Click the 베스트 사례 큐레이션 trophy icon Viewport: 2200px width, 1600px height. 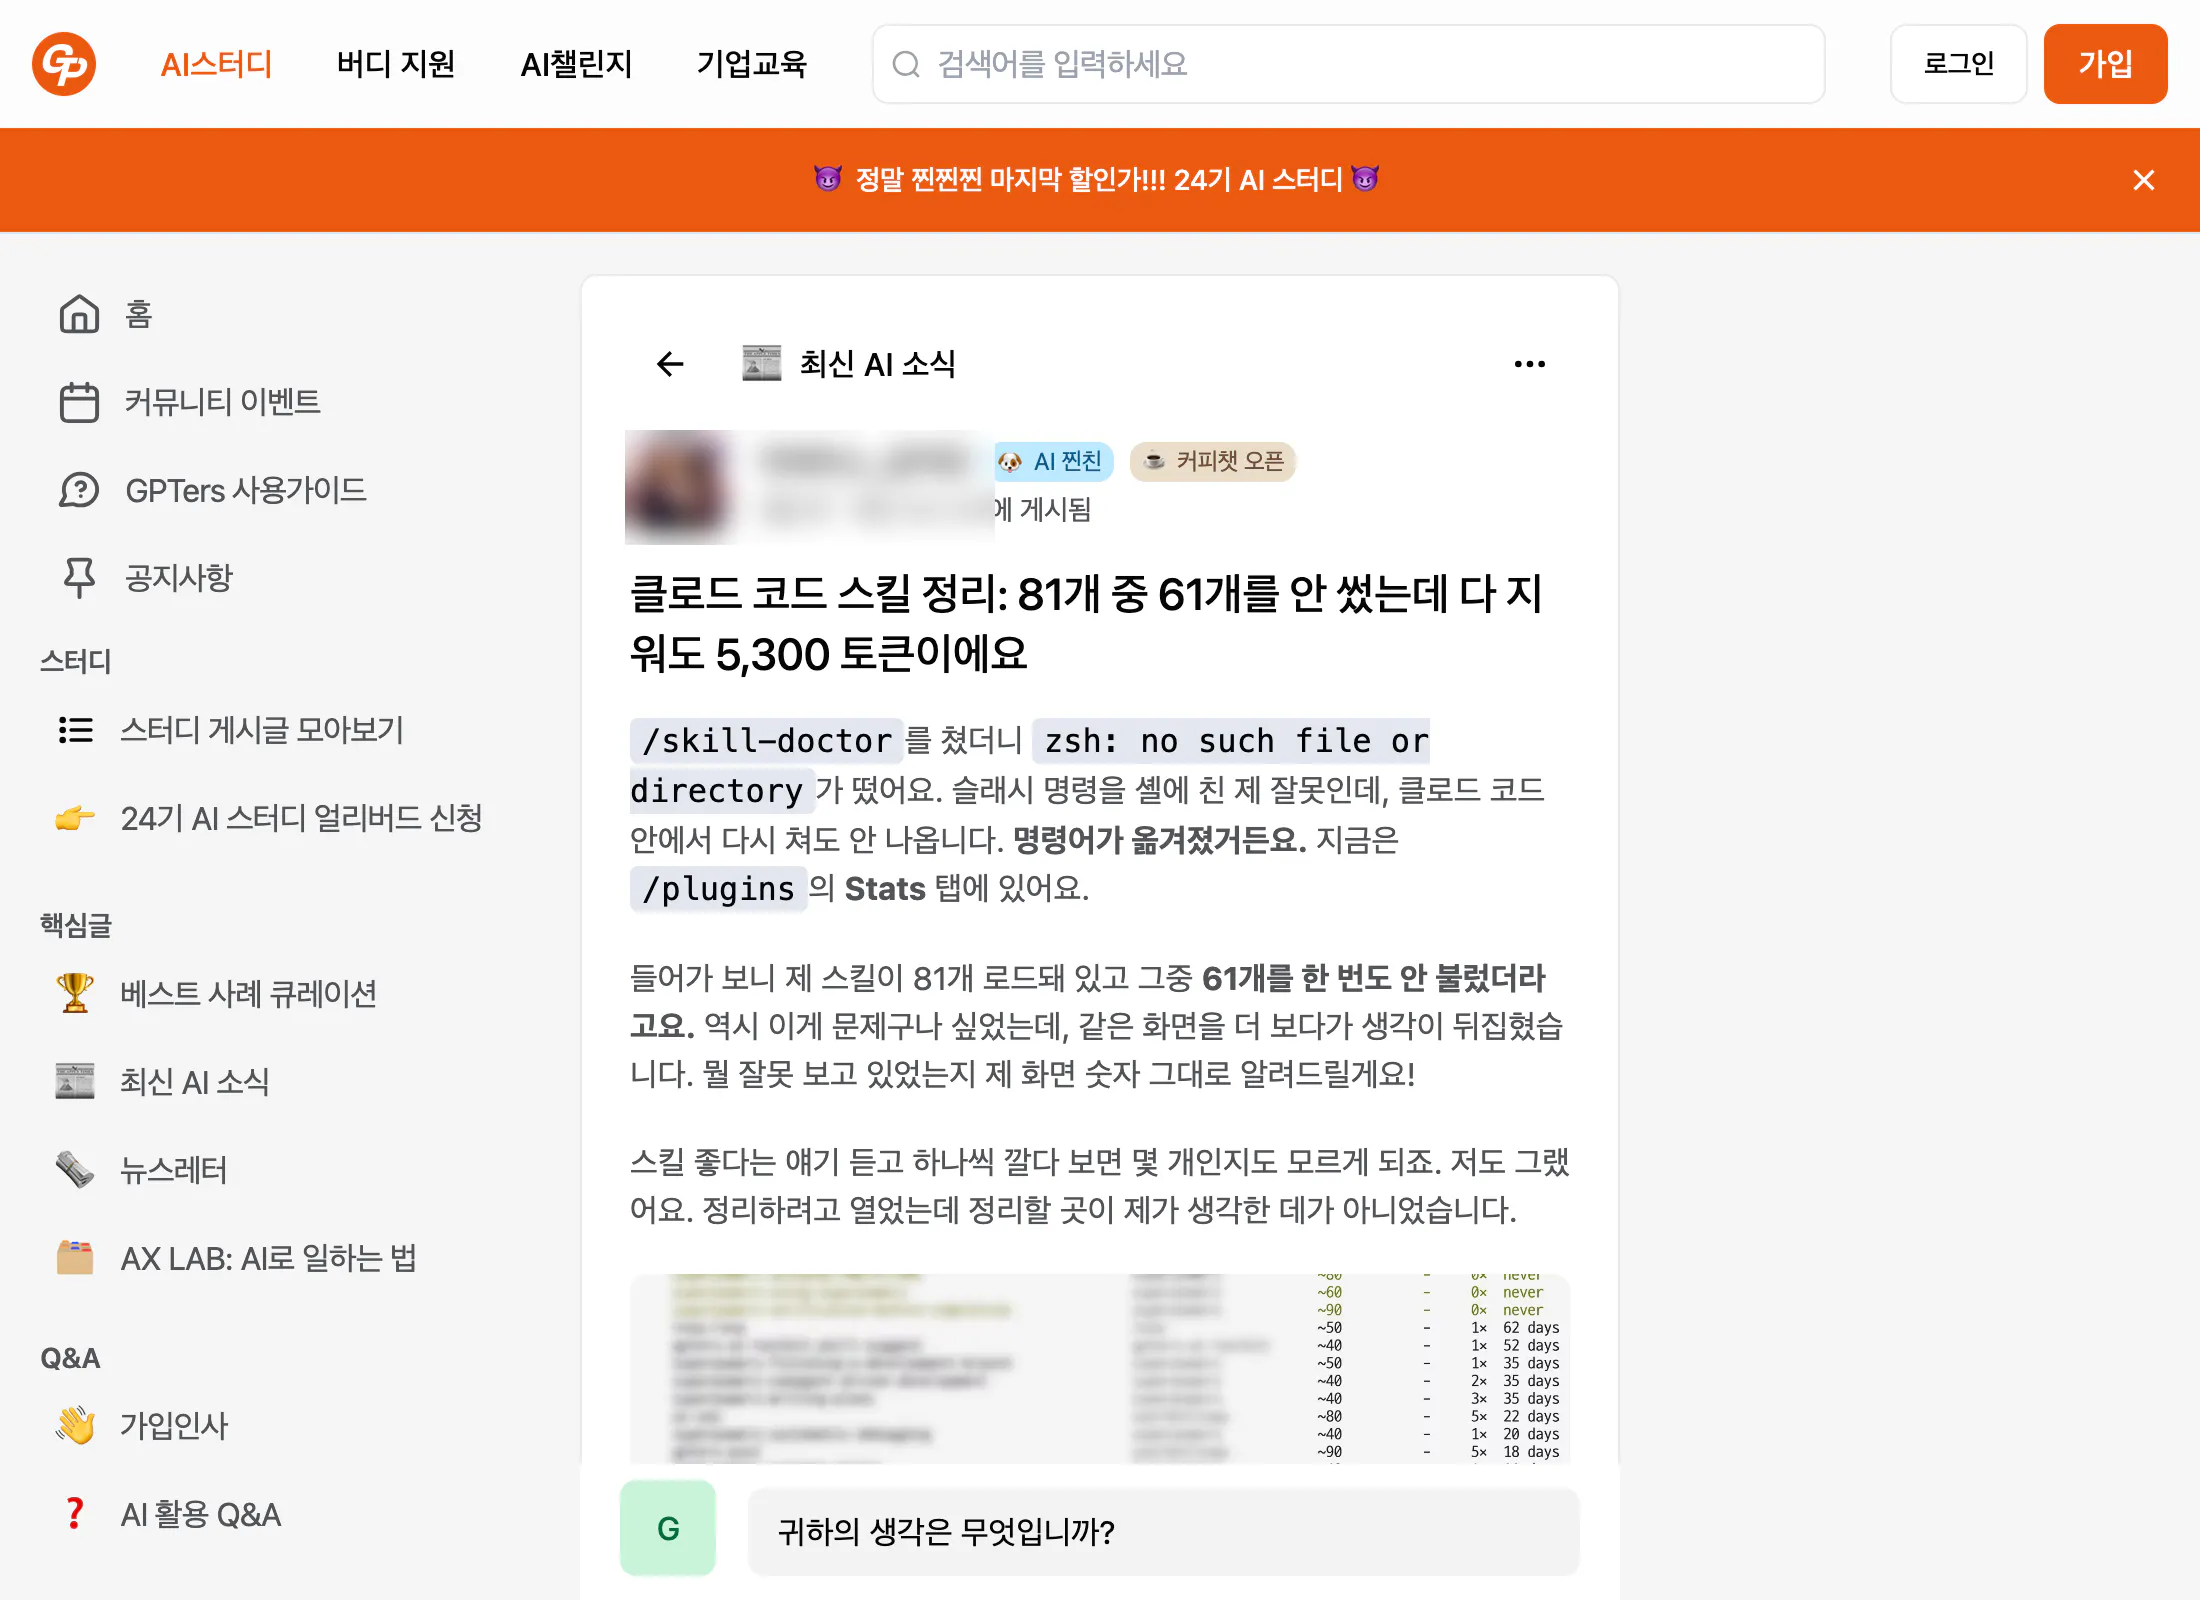coord(75,993)
